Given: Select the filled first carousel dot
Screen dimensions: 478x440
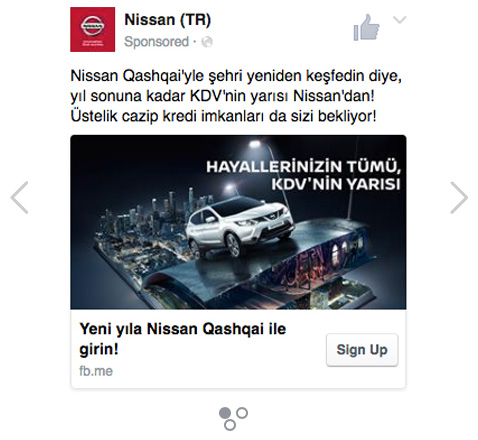Looking at the screenshot, I should [x=225, y=413].
